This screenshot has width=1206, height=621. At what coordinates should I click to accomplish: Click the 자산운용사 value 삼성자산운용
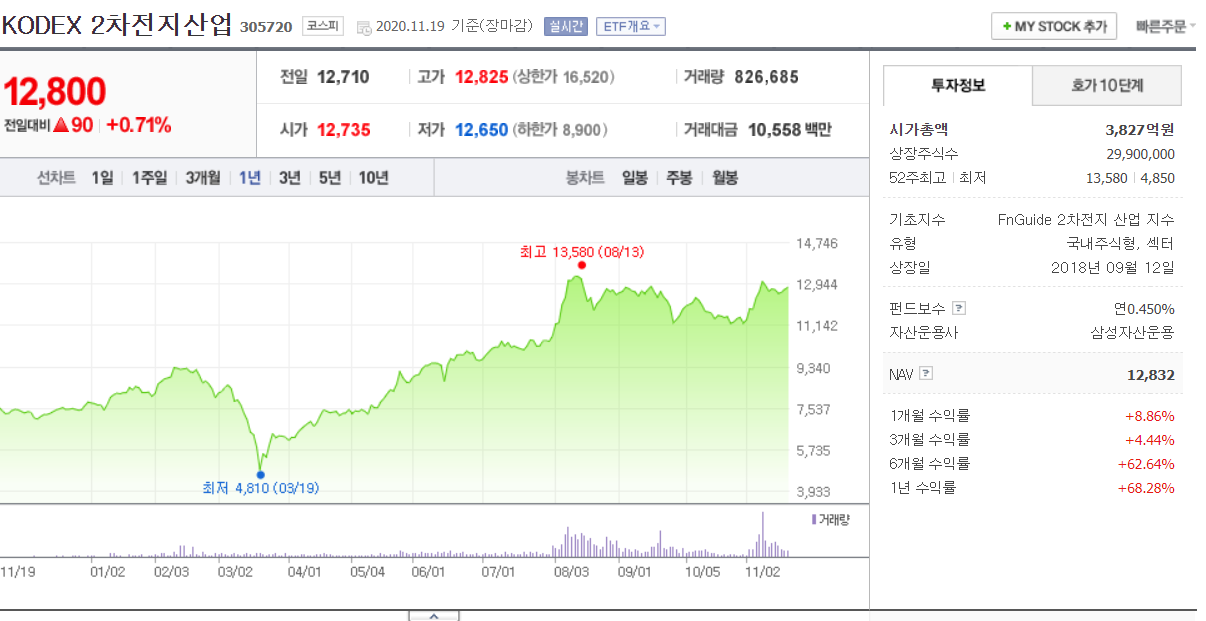click(1133, 333)
